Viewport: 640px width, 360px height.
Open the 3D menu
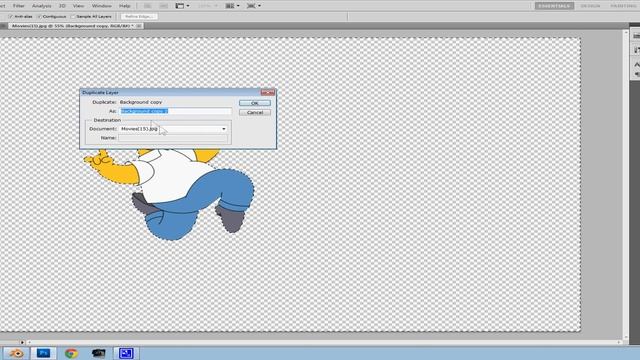coord(62,6)
